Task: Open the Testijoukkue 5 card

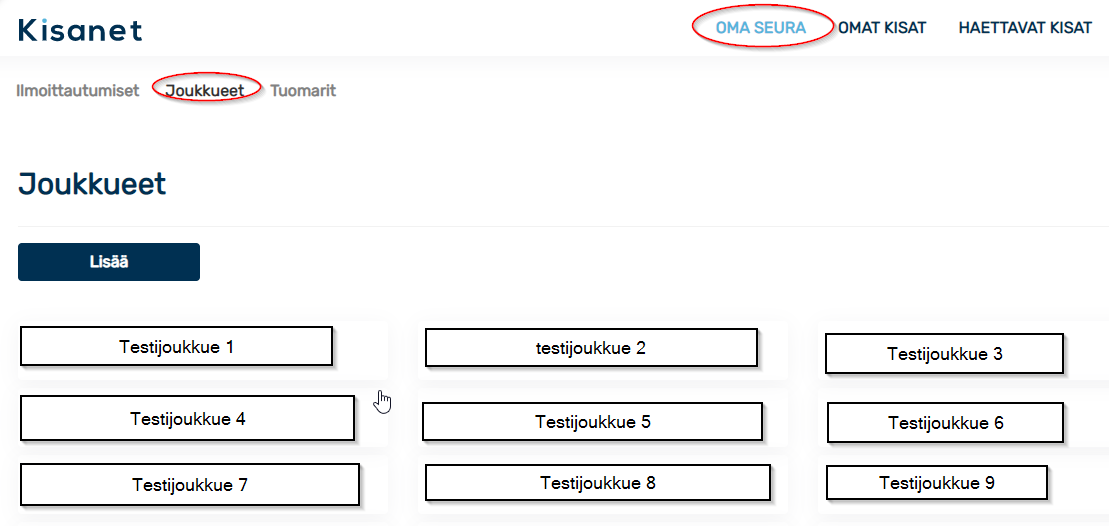Action: [x=593, y=422]
